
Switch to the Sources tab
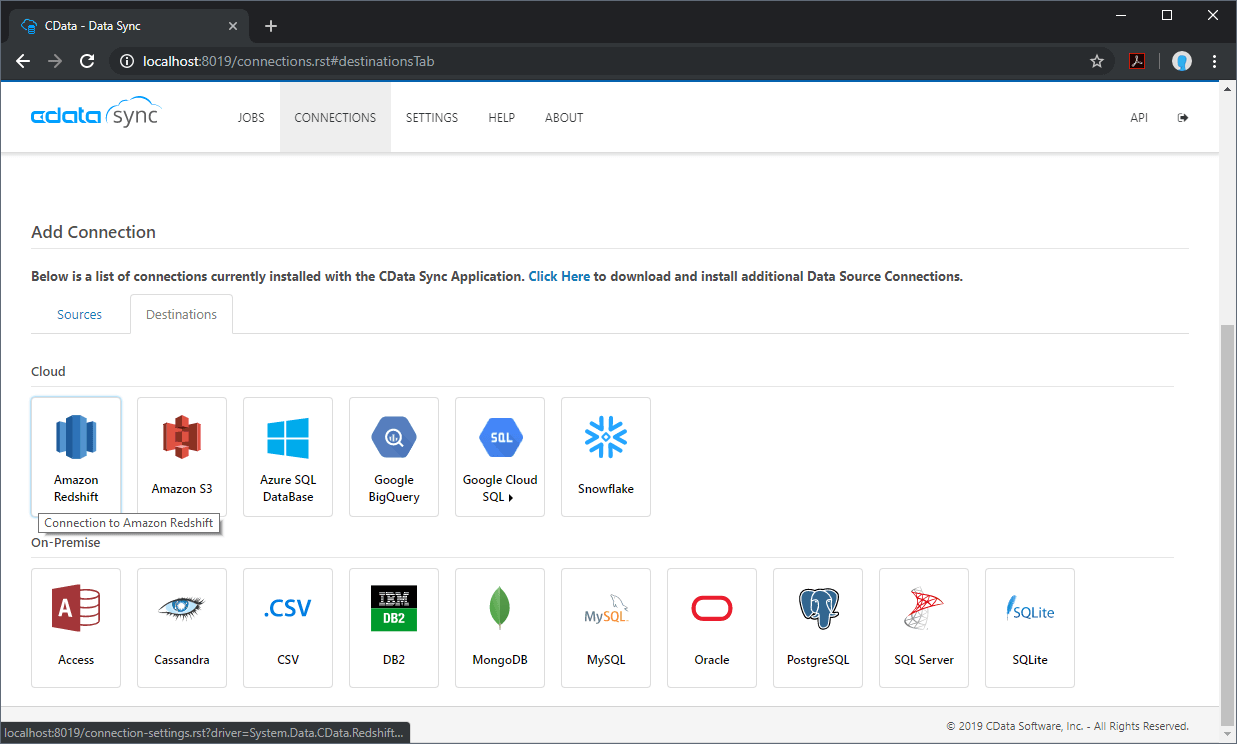click(x=80, y=314)
